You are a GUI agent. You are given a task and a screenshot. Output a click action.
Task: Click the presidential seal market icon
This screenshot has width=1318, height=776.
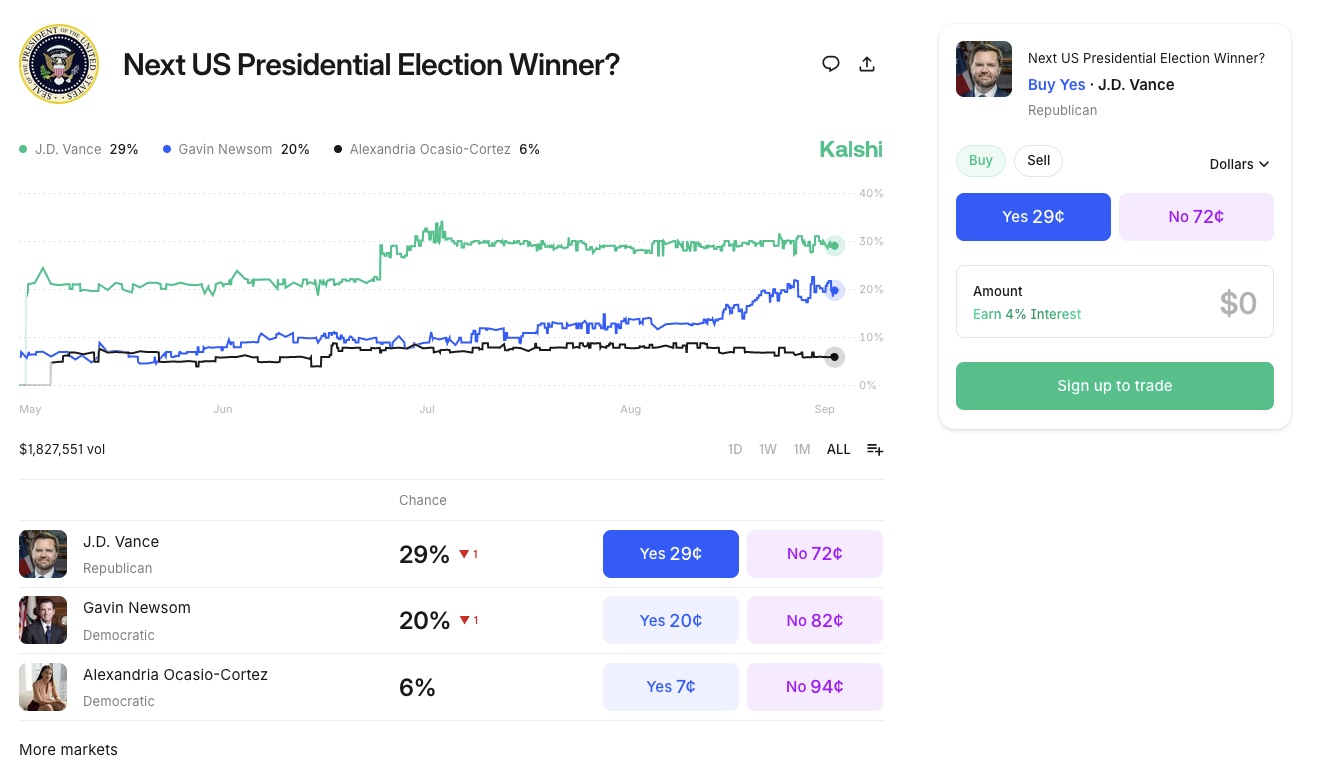point(59,64)
